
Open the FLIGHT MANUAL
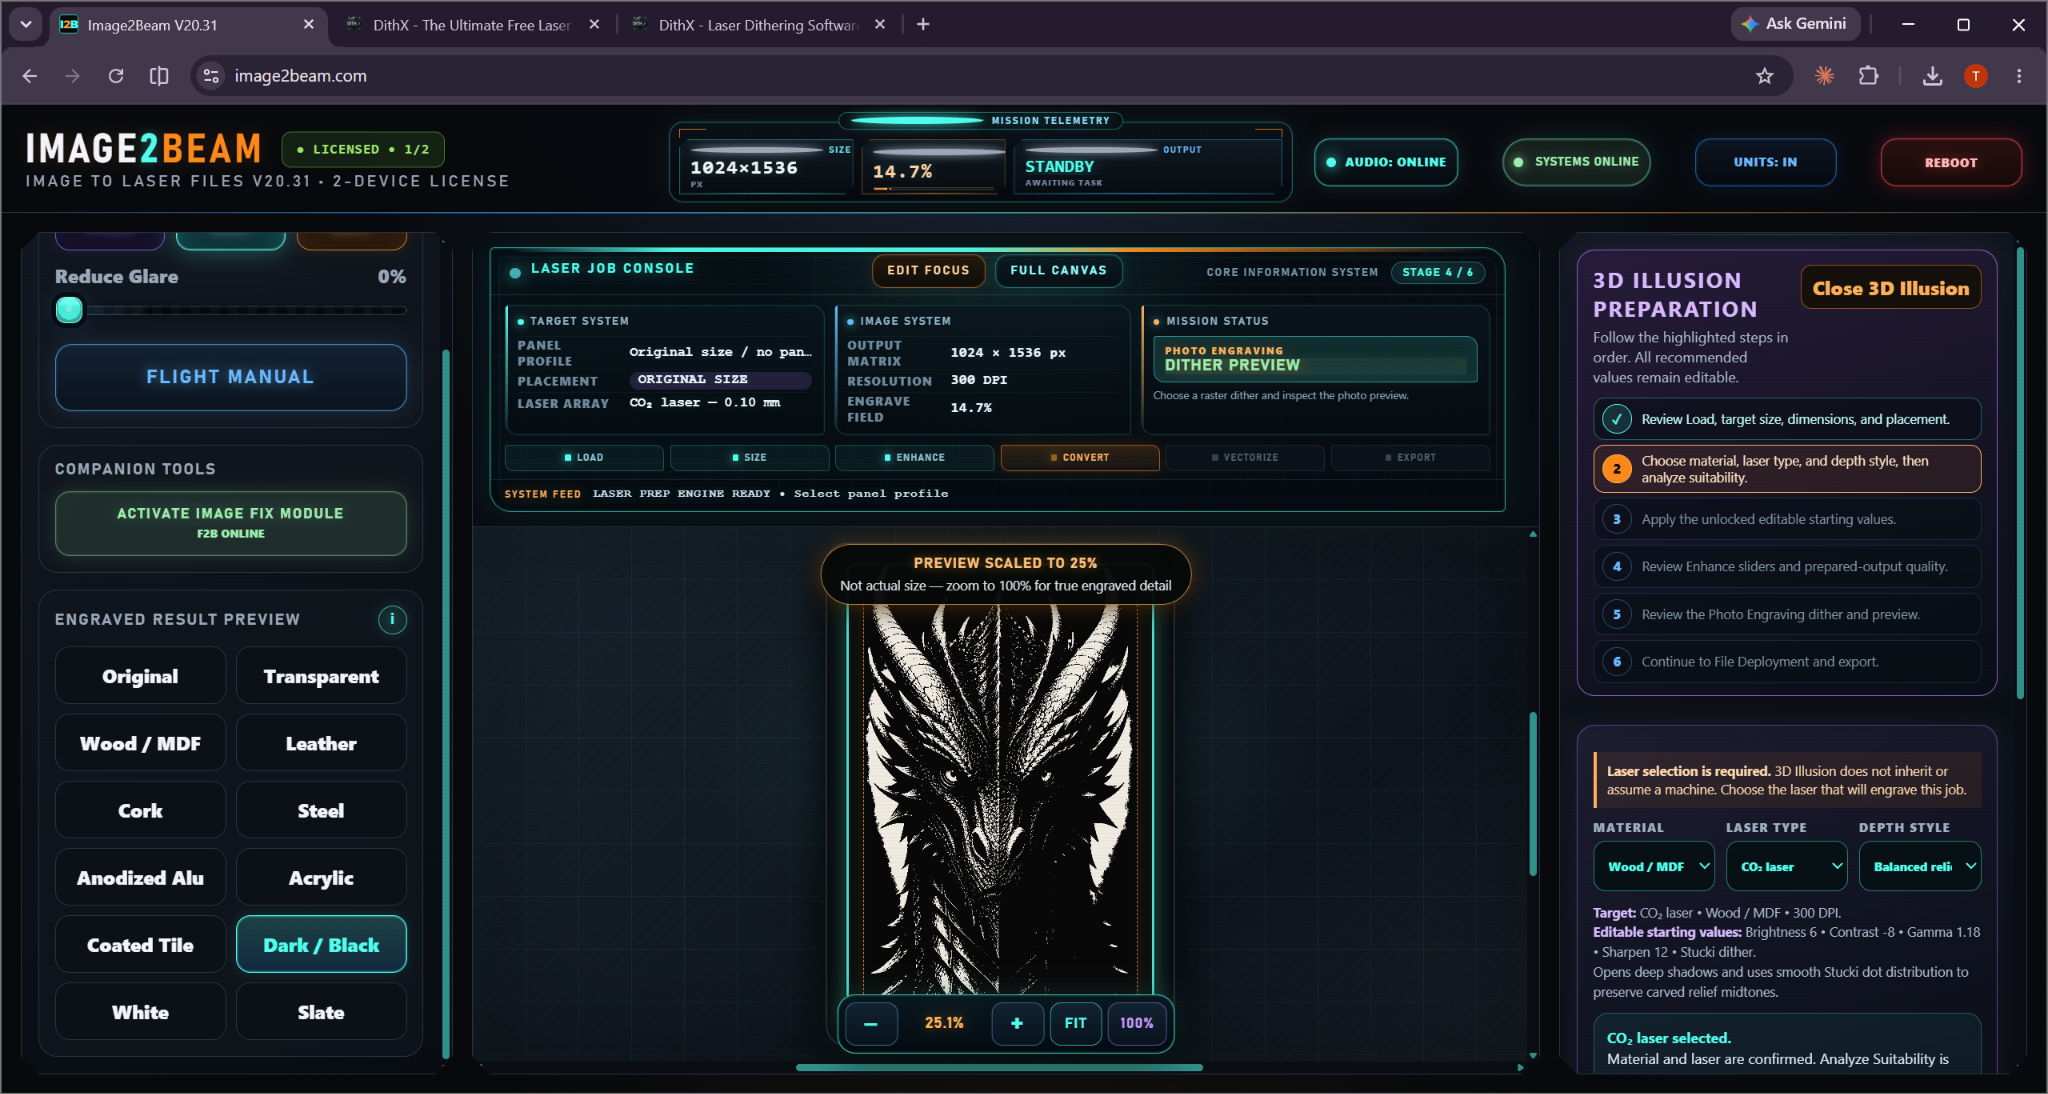point(230,377)
